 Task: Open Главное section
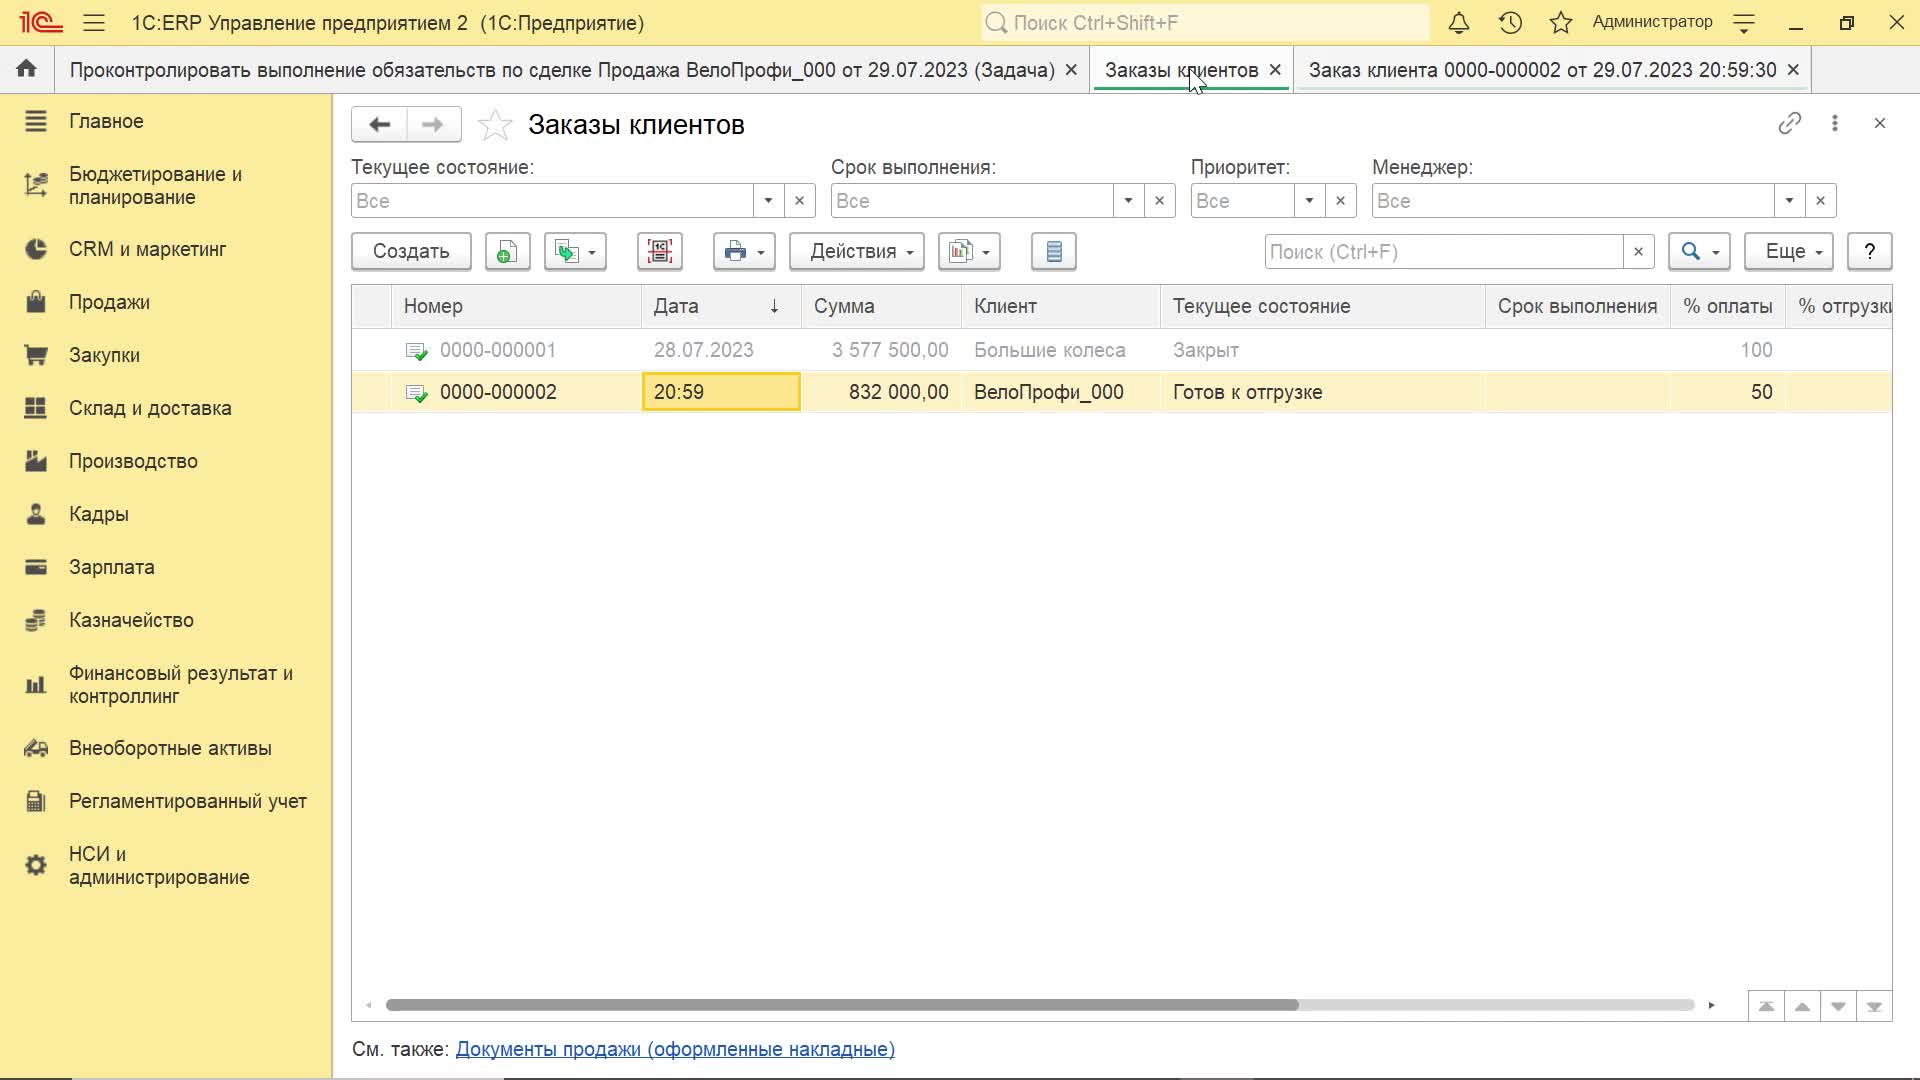point(166,121)
